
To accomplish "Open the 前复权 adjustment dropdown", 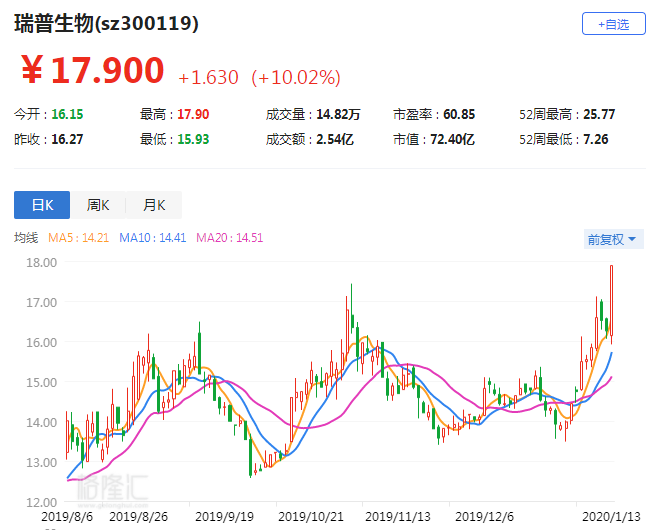I will pos(614,240).
